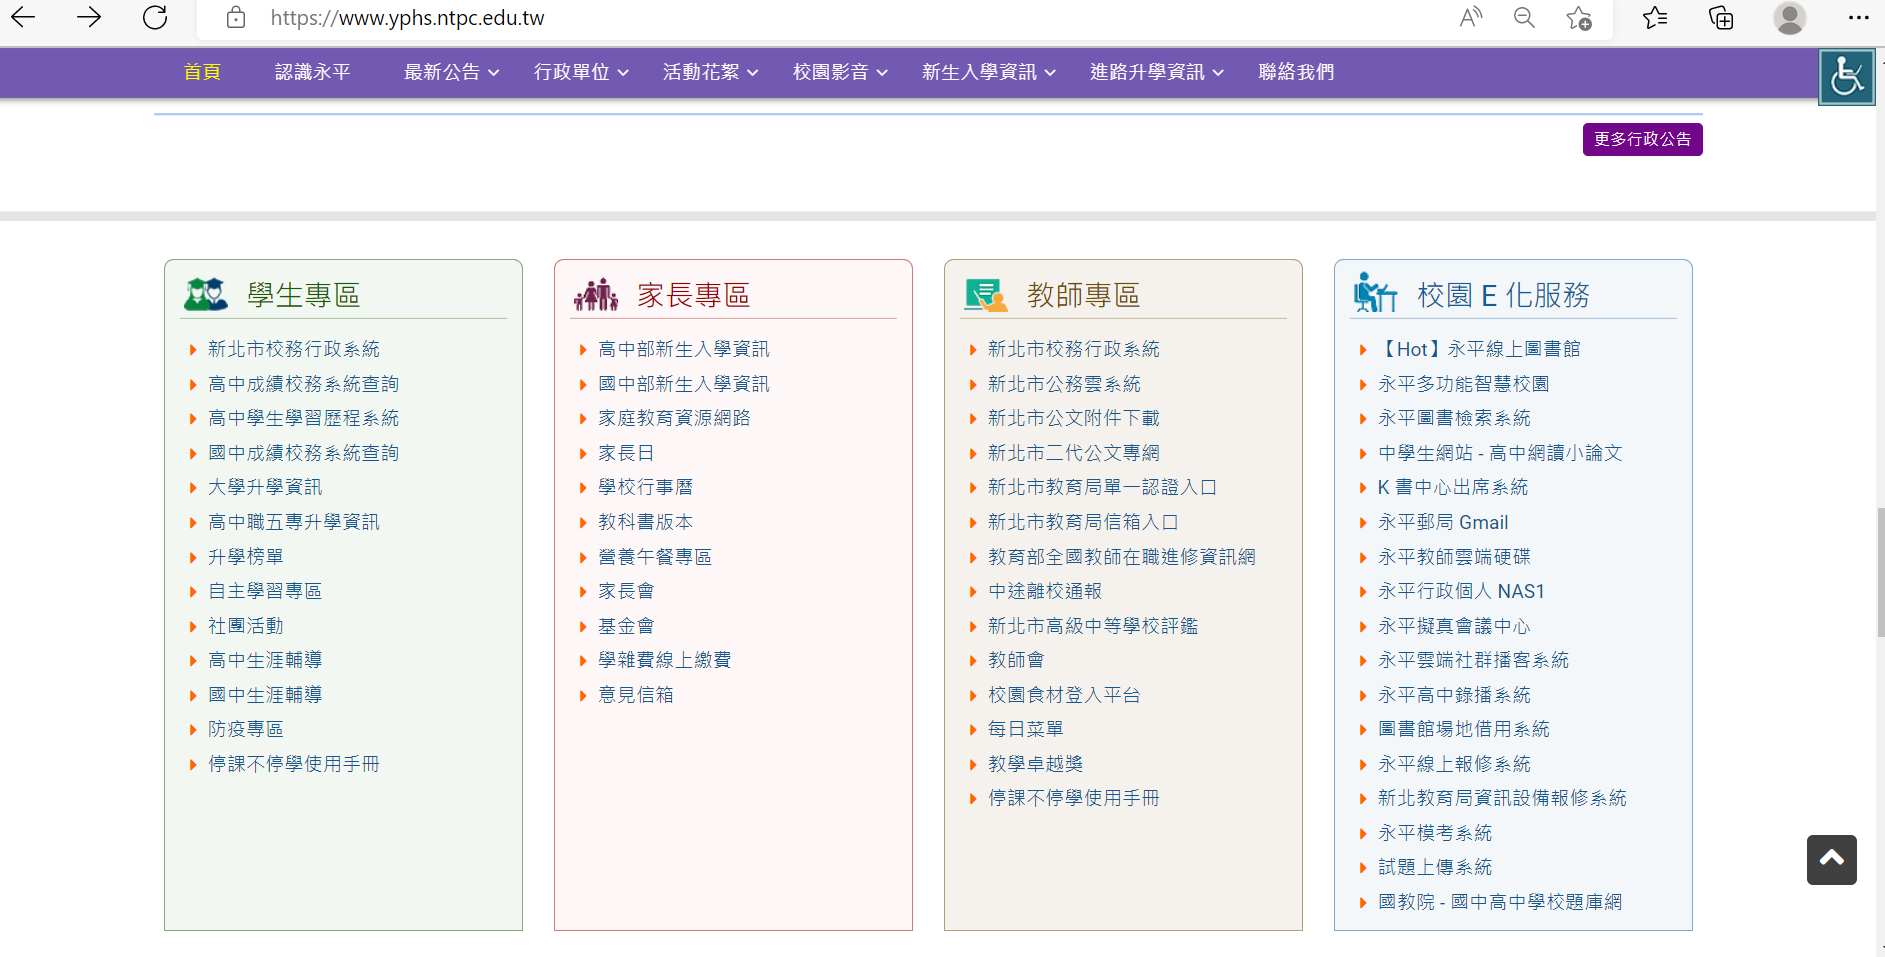Open the accessibility wheelchair icon

click(1846, 77)
